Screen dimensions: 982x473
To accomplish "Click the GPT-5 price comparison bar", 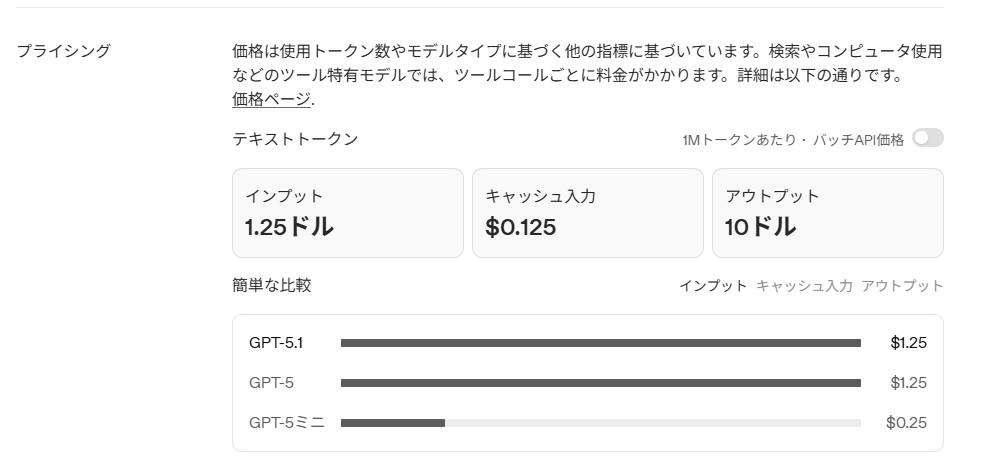I will point(600,383).
